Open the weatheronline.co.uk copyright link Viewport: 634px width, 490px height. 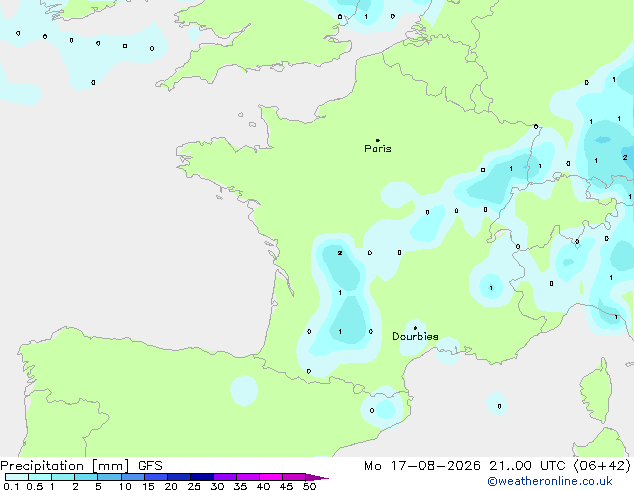point(550,481)
